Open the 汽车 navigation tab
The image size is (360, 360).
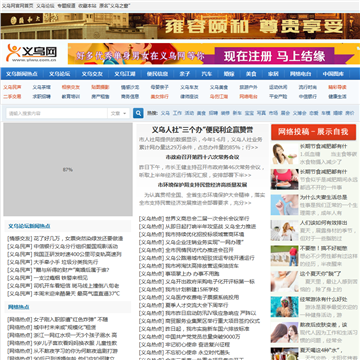pyautogui.click(x=207, y=74)
